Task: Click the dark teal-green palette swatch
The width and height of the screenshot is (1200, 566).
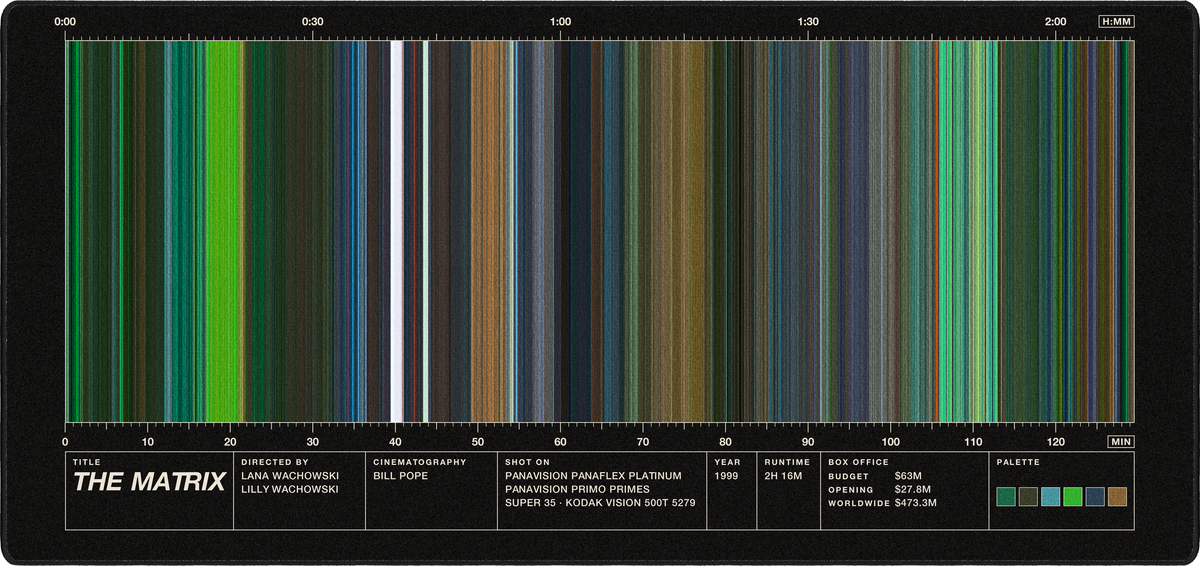Action: click(x=1006, y=497)
